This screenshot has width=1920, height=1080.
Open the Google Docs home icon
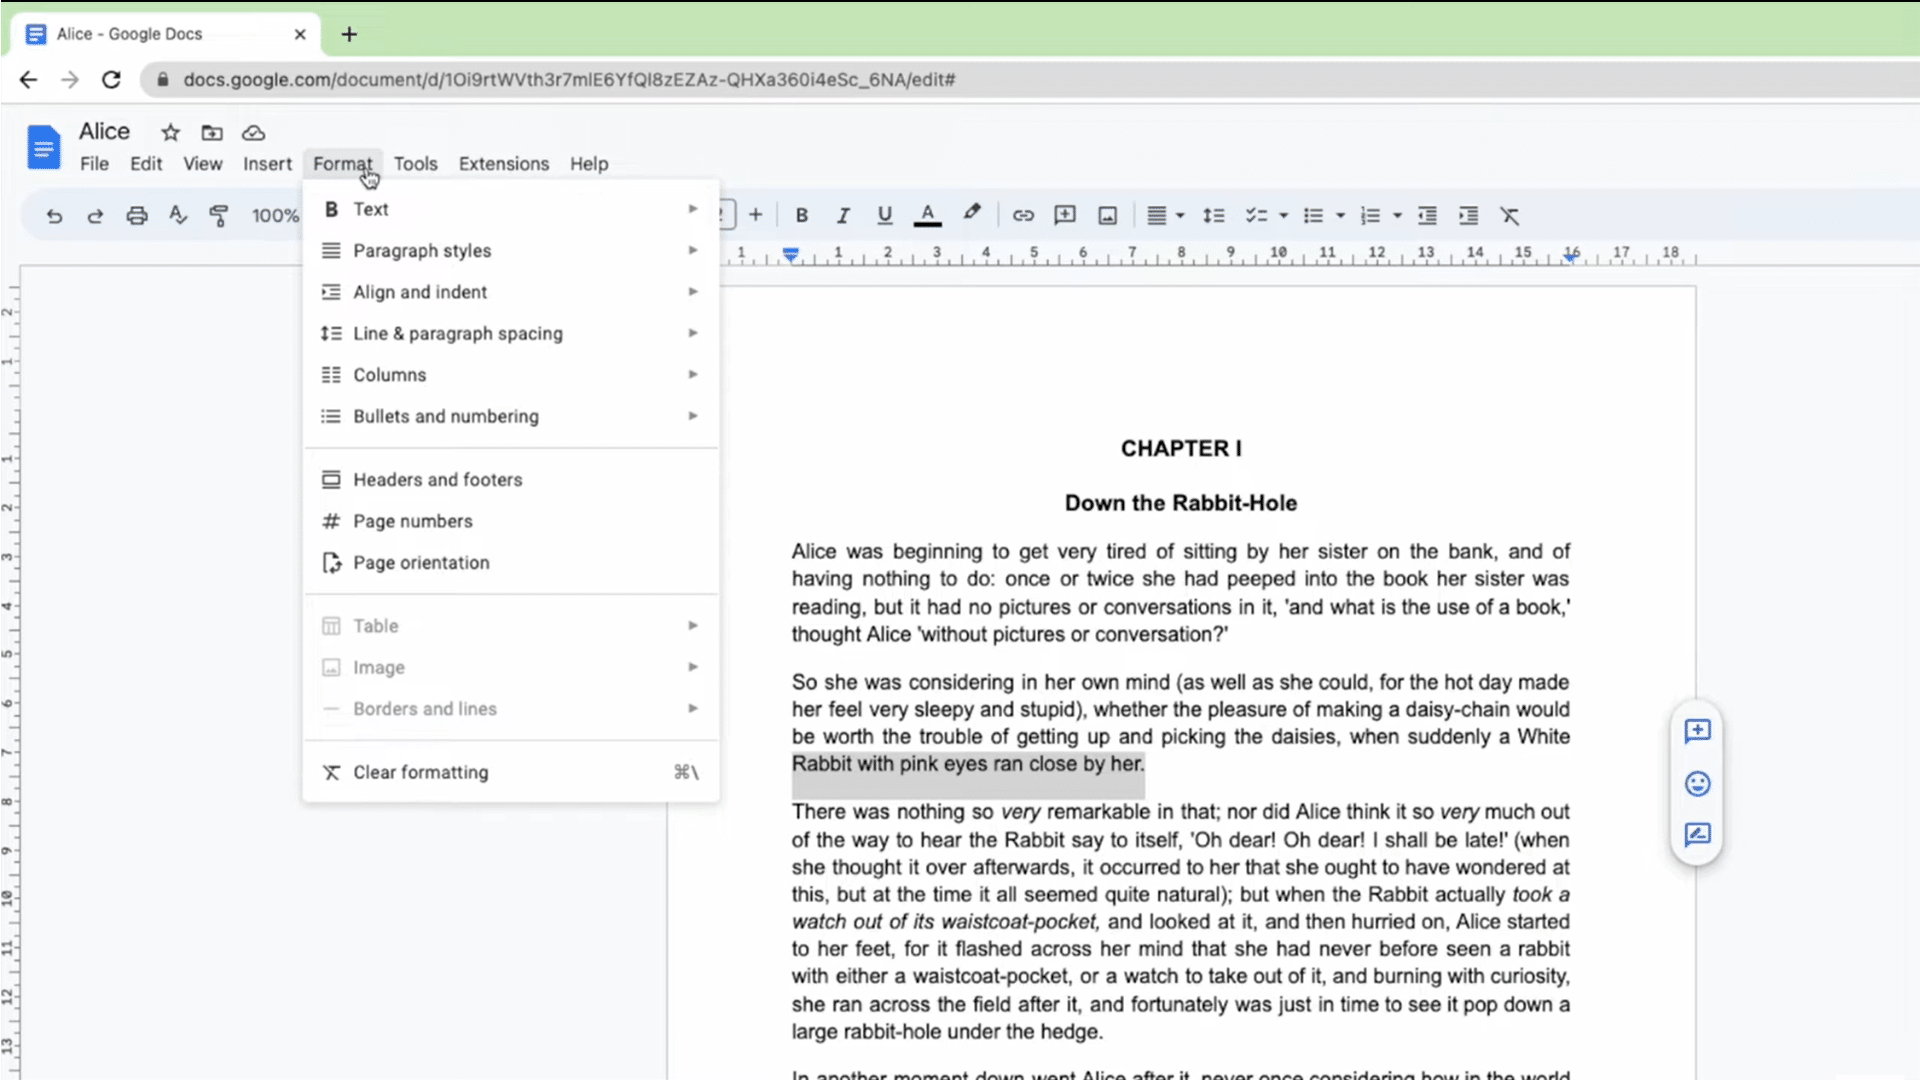[x=43, y=147]
